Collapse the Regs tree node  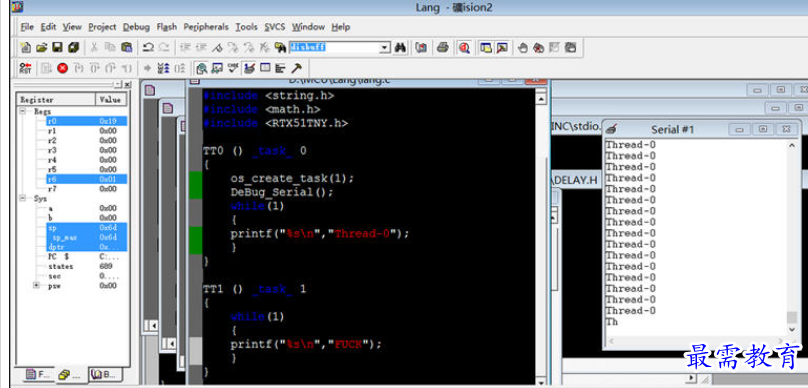[x=22, y=111]
